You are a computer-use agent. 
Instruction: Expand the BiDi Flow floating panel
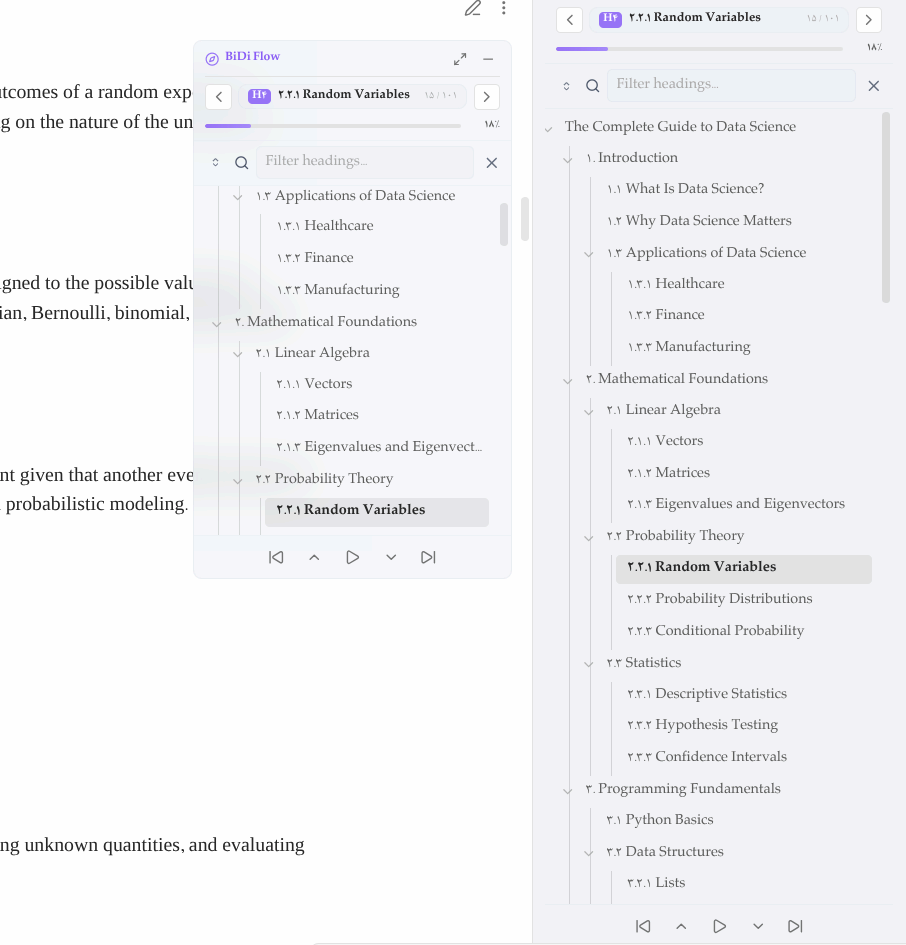[x=460, y=59]
